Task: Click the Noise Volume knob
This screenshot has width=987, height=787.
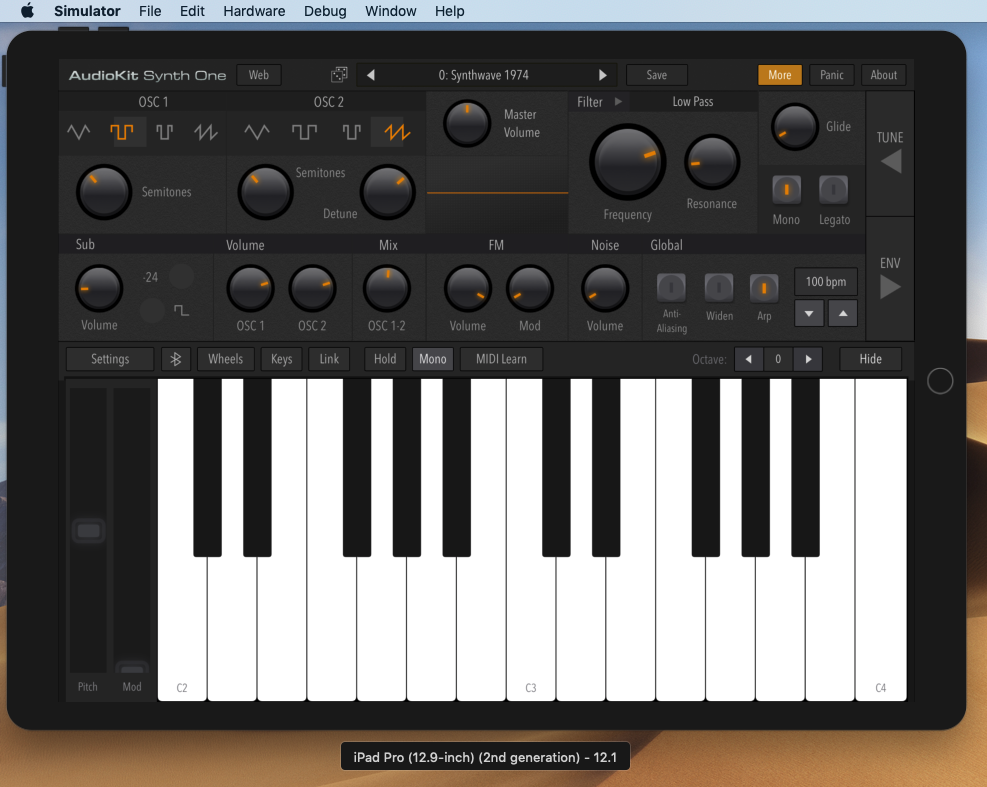Action: 604,288
